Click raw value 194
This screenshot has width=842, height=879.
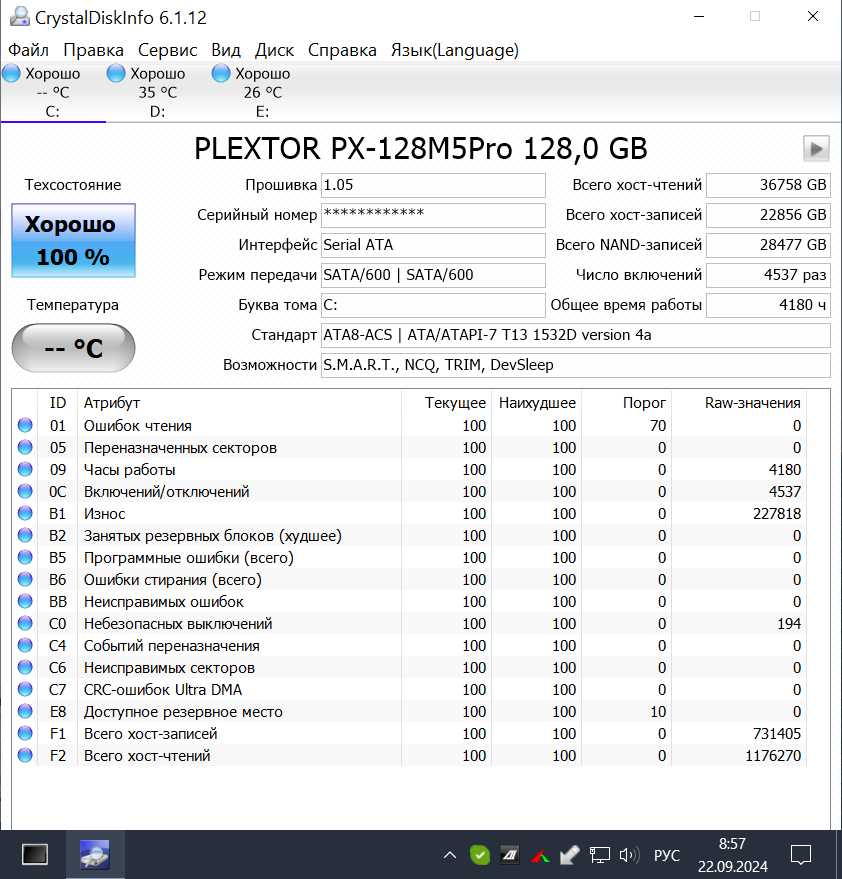(789, 624)
